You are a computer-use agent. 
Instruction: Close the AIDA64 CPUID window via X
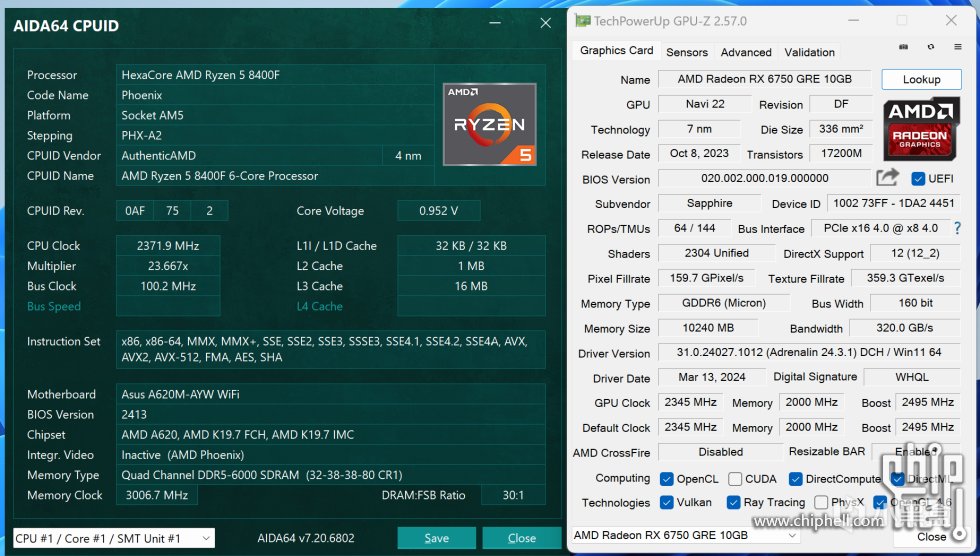click(x=546, y=23)
